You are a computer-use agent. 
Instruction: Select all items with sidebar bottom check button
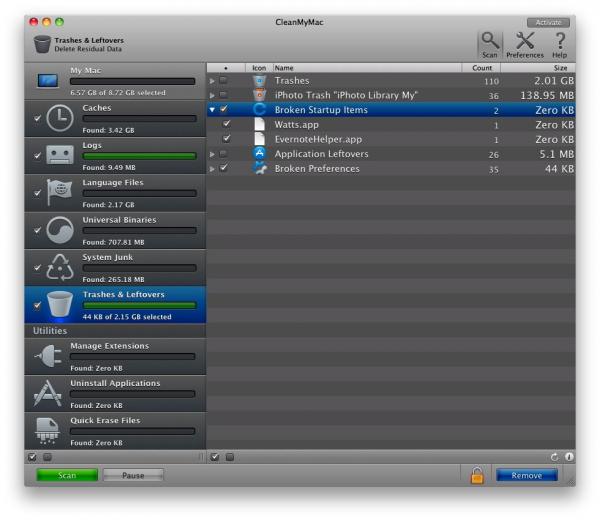33,457
